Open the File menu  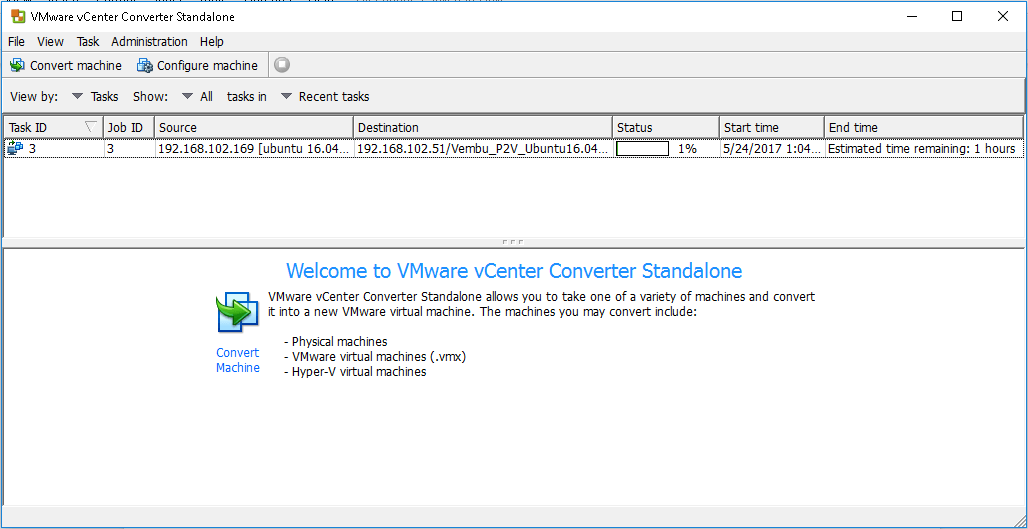tap(16, 41)
